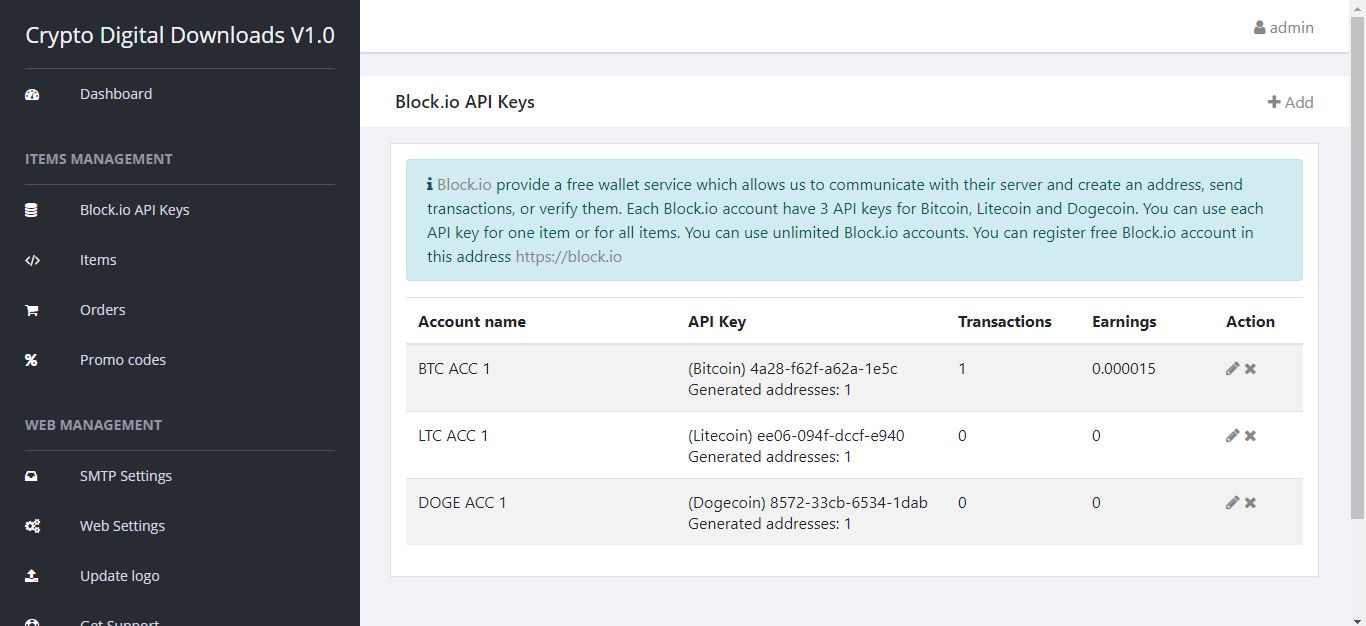The width and height of the screenshot is (1366, 626).
Task: Delete the DOGE ACC 1 account
Action: (1250, 503)
